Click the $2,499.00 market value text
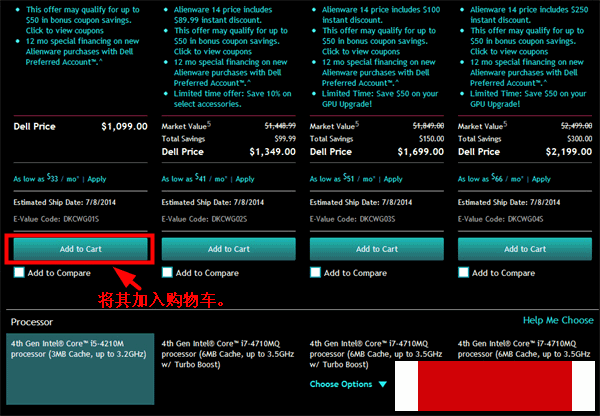This screenshot has width=600, height=416. pyautogui.click(x=576, y=126)
